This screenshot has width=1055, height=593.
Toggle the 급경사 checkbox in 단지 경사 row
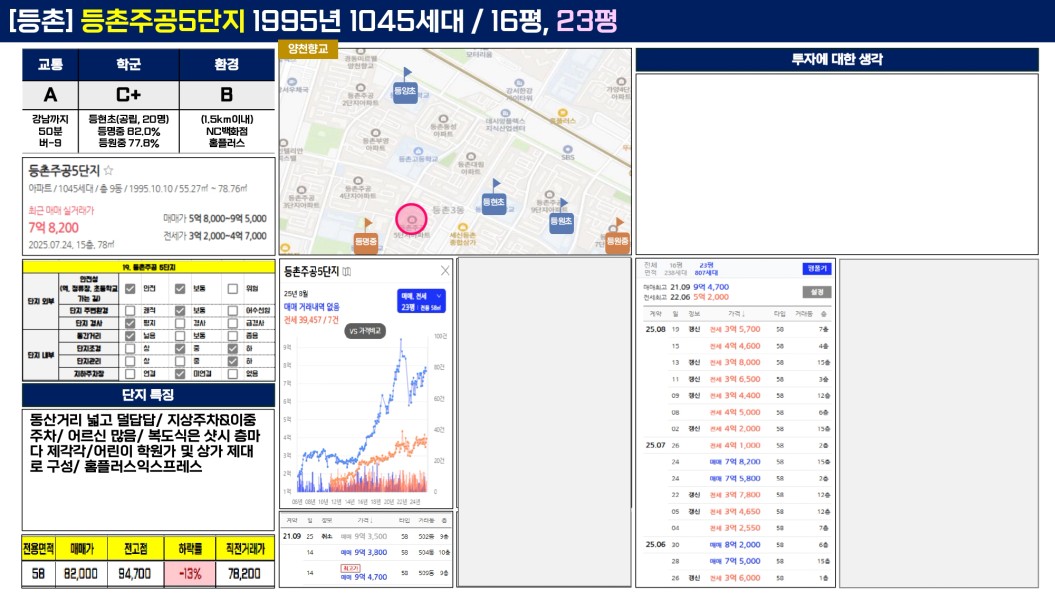[232, 323]
